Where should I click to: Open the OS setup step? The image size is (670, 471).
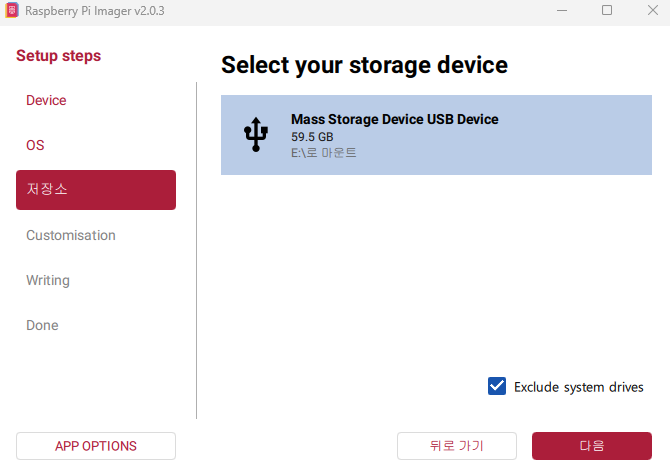(x=35, y=145)
